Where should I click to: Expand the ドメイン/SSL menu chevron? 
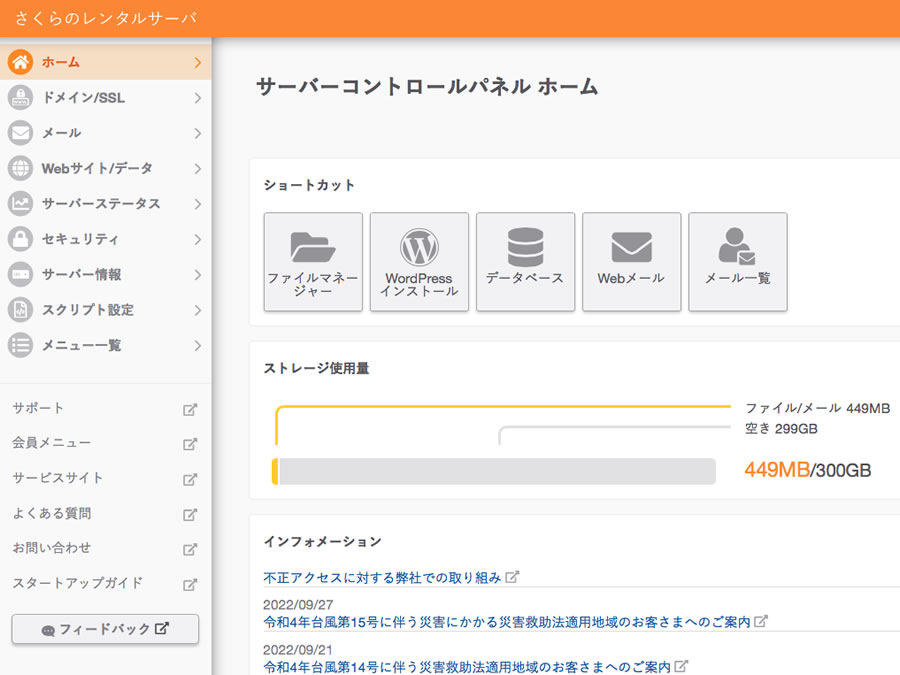(197, 98)
